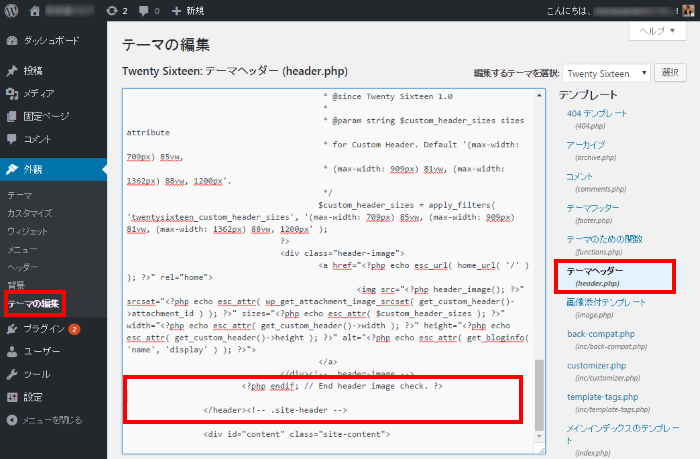Open the コメント comments.php template
The image size is (700, 459).
point(579,177)
